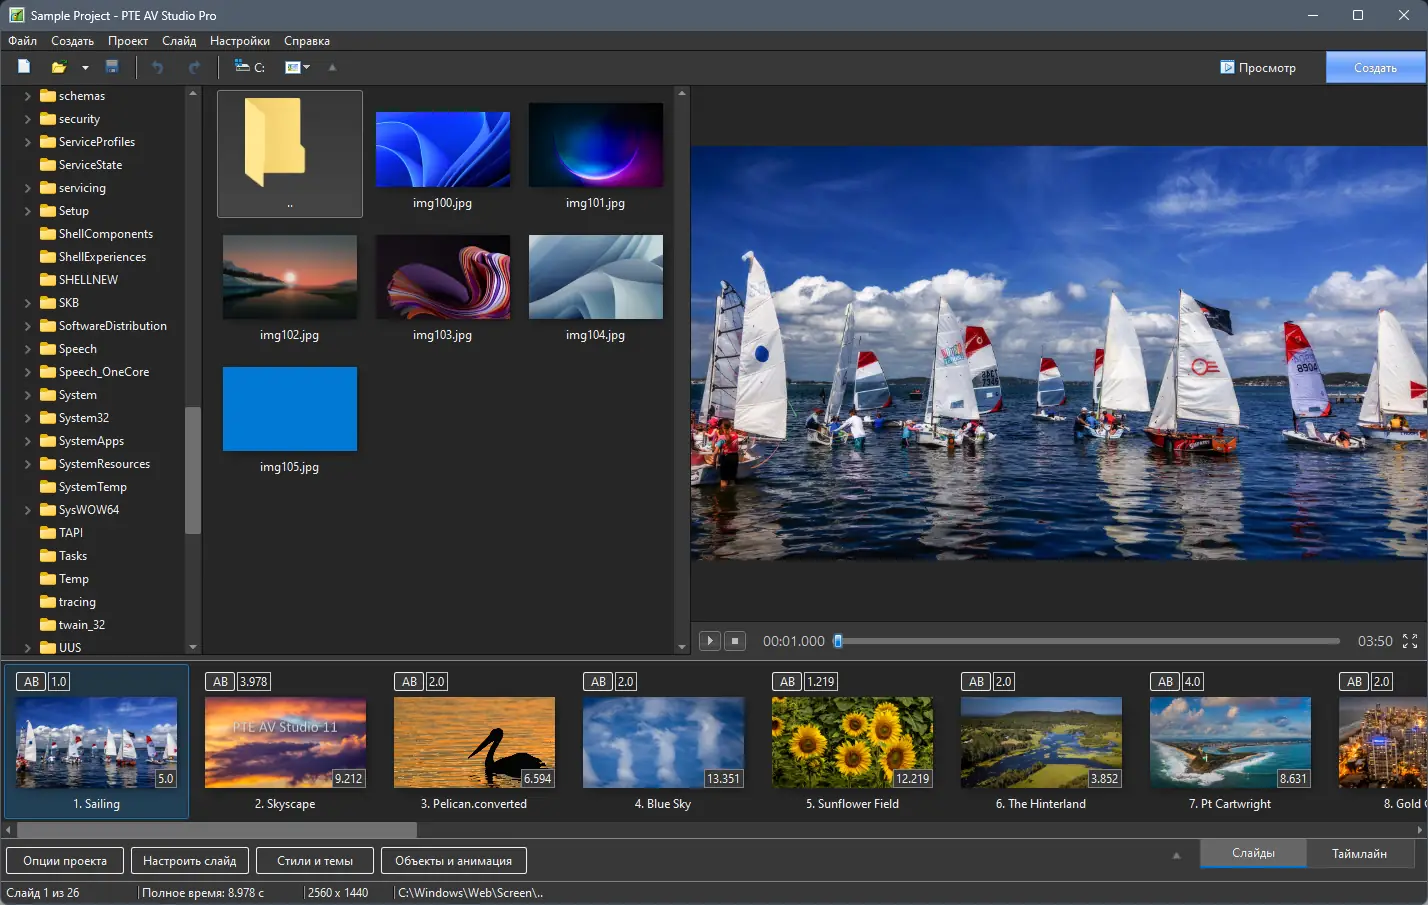This screenshot has width=1428, height=905.
Task: Switch to the Таймлайн view
Action: [x=1358, y=853]
